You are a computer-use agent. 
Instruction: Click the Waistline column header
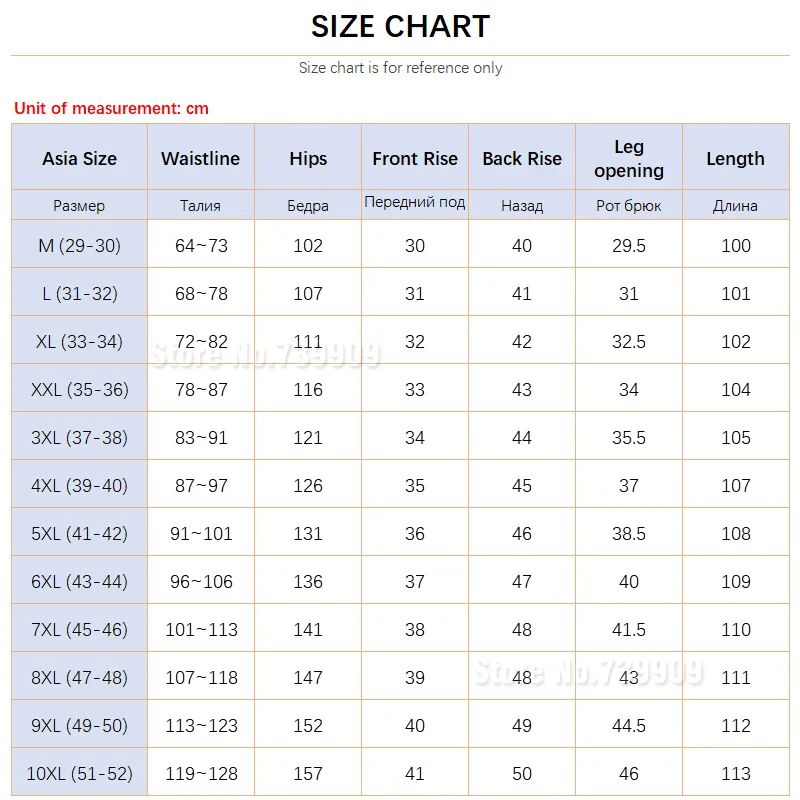(201, 158)
